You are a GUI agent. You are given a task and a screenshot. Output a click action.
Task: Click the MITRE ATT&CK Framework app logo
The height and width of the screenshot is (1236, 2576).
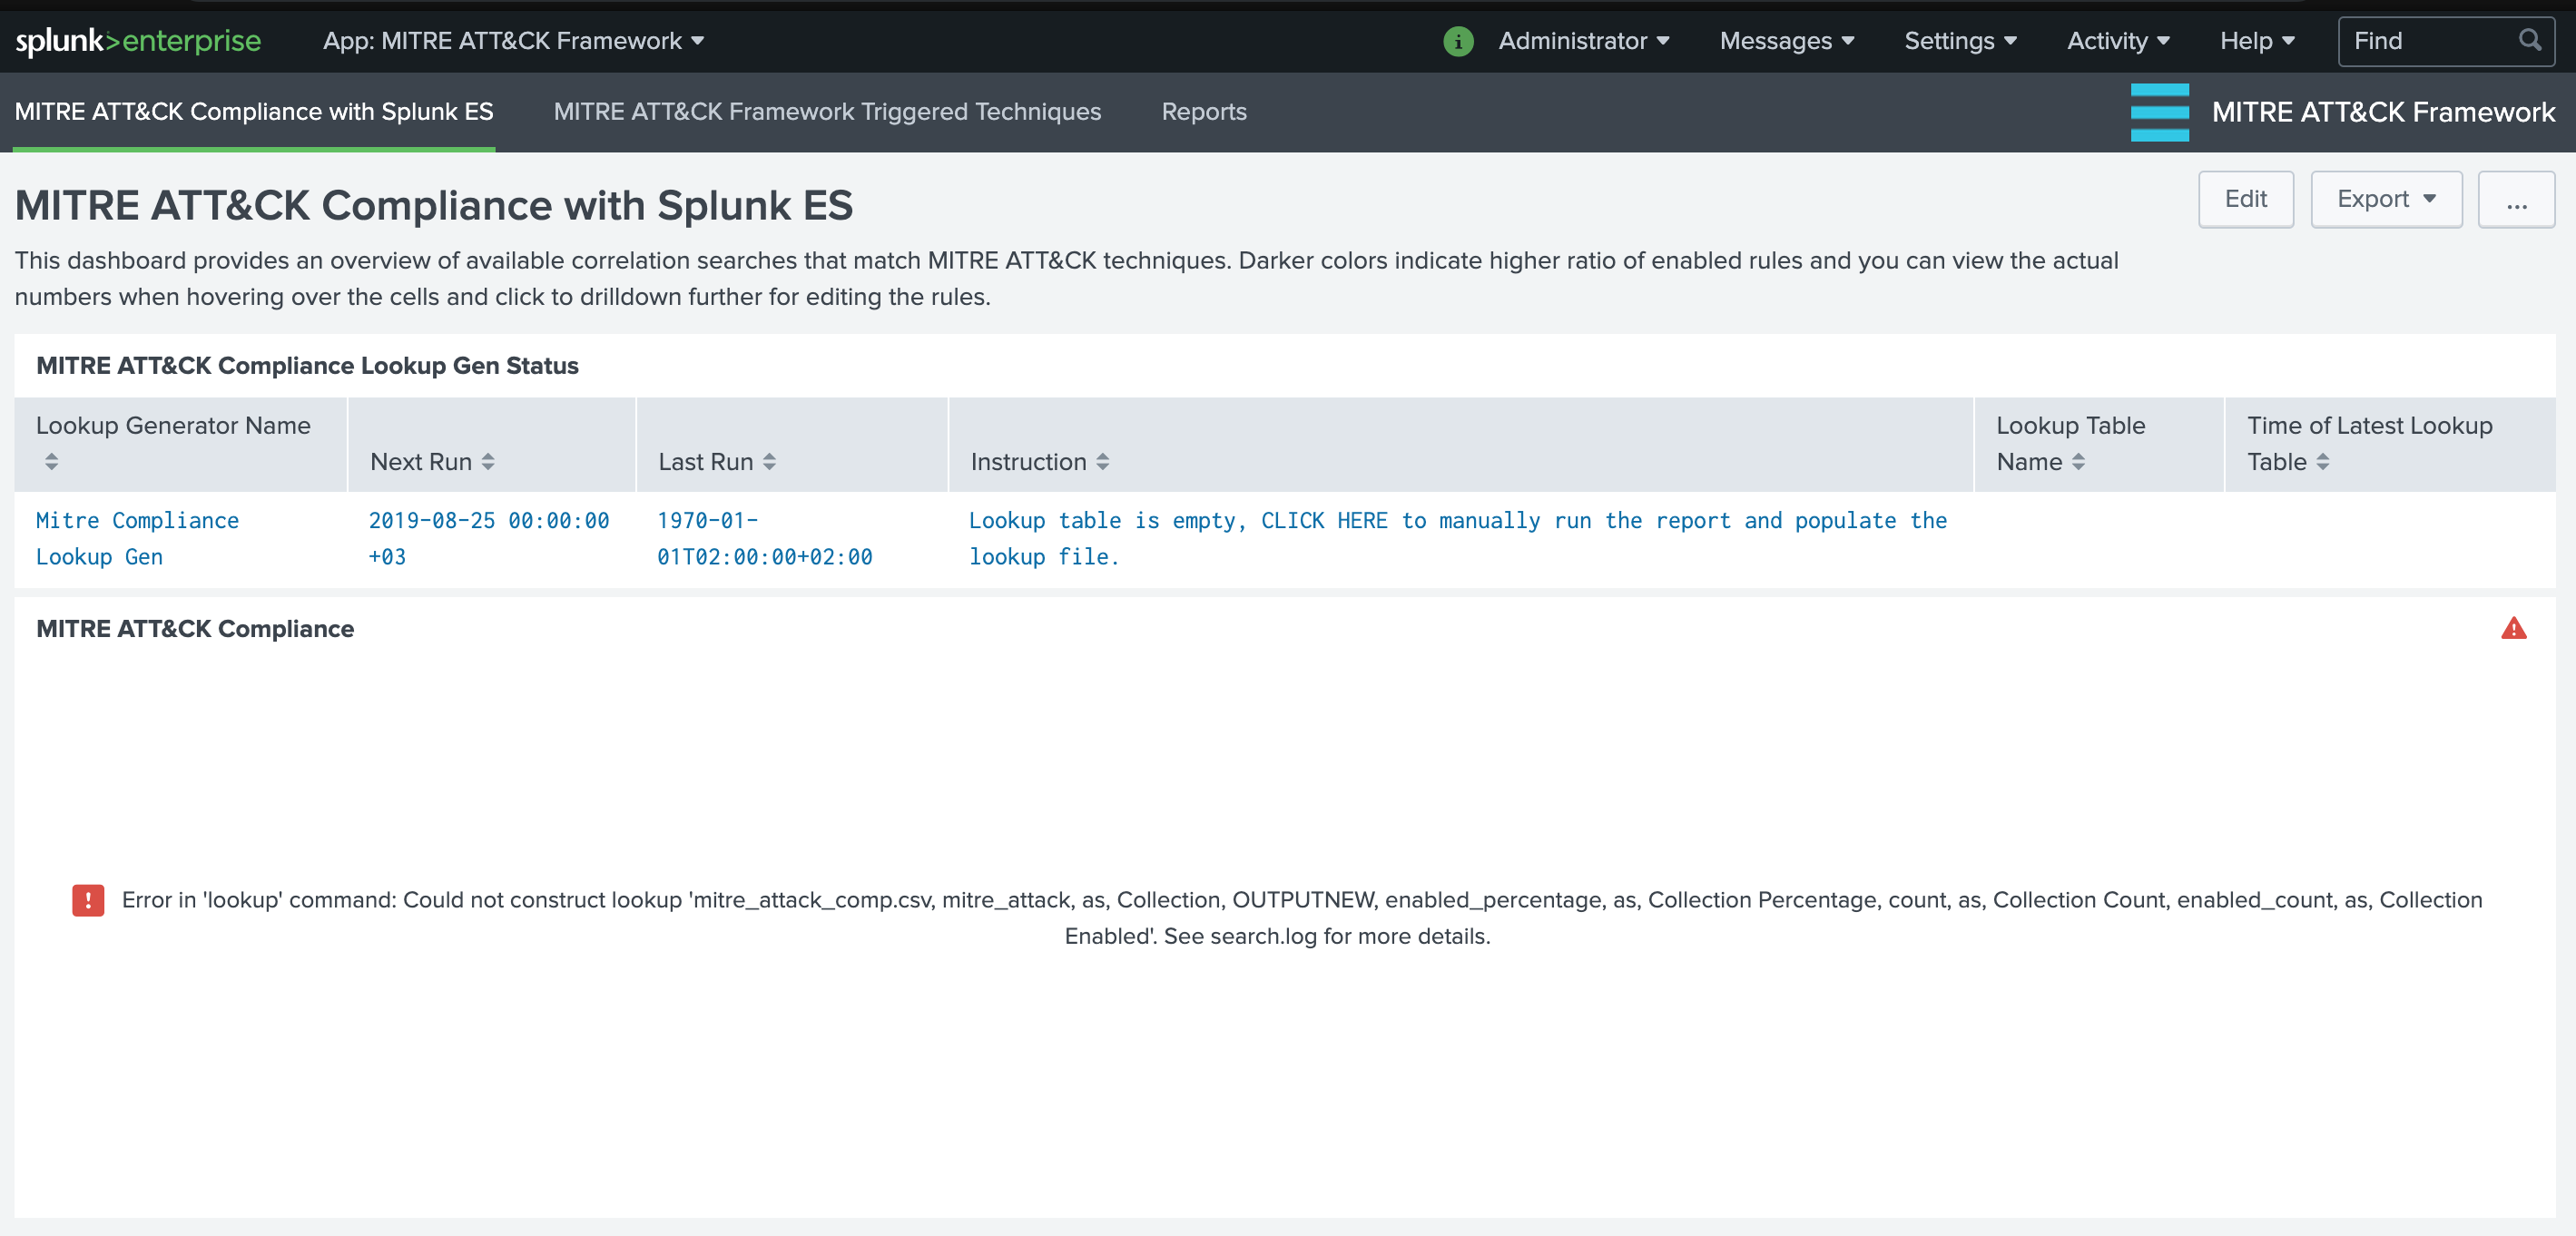click(x=2160, y=112)
